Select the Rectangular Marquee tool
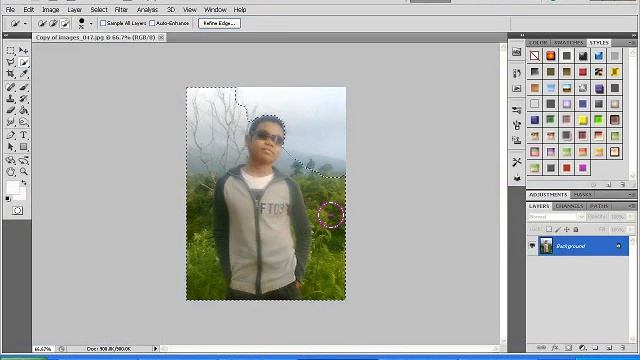Image resolution: width=640 pixels, height=360 pixels. coord(11,51)
